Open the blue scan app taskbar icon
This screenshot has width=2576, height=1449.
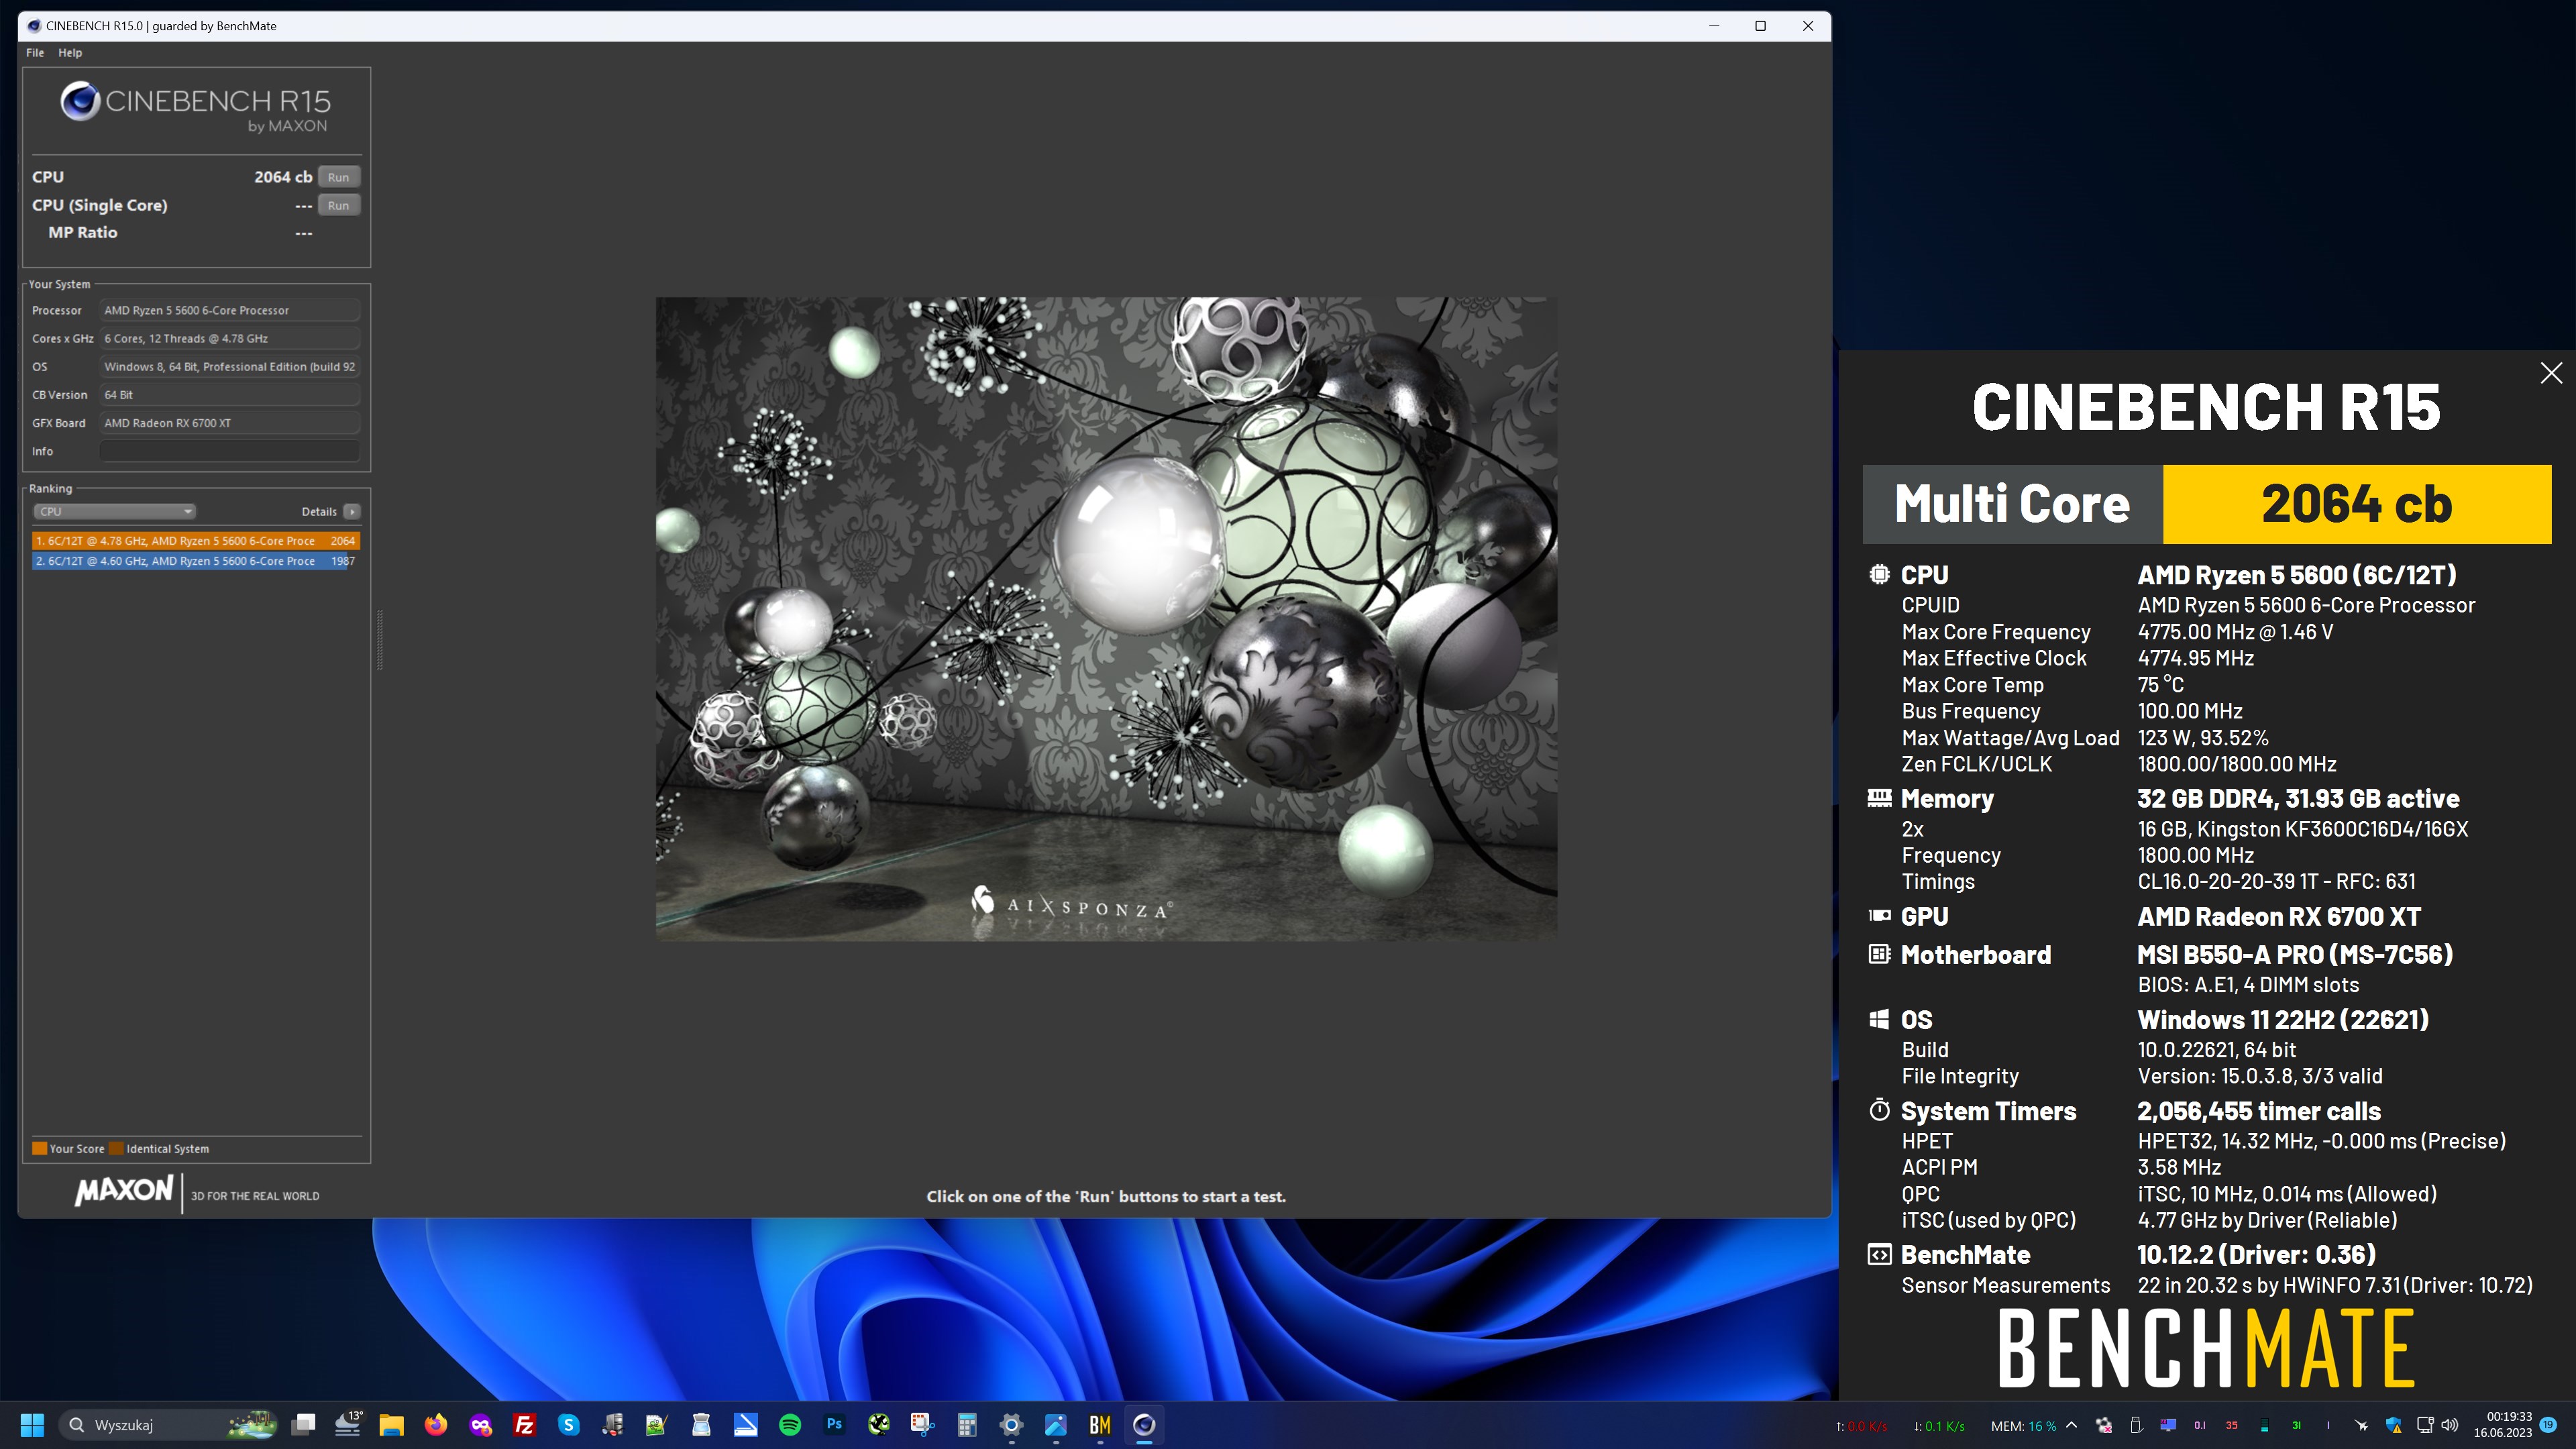pyautogui.click(x=745, y=1425)
